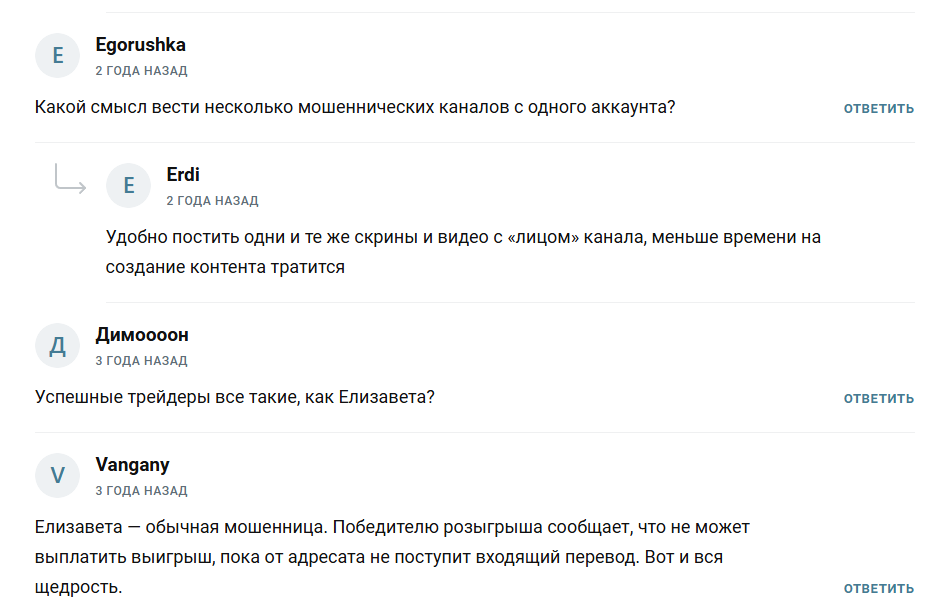Click the timestamp under Erdi's name

coord(212,201)
